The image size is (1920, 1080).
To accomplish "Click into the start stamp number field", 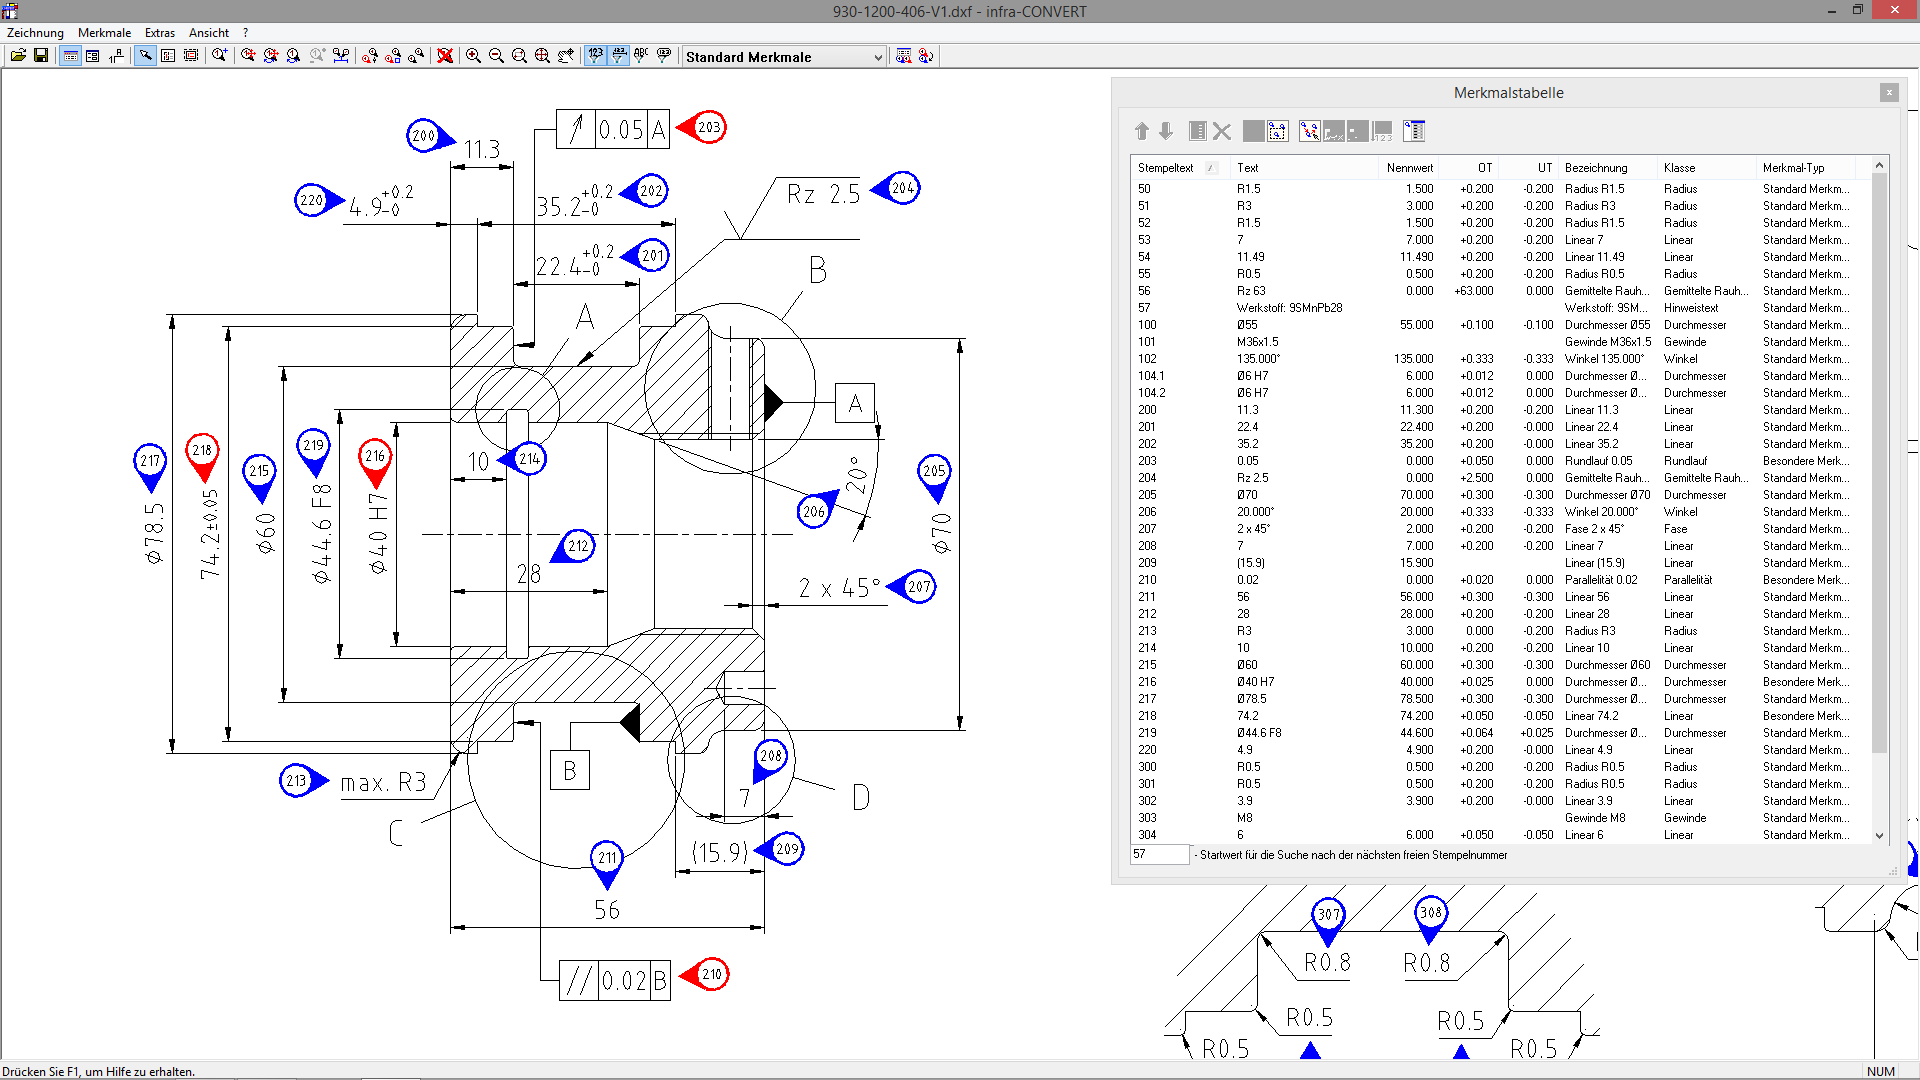I will (x=1159, y=855).
